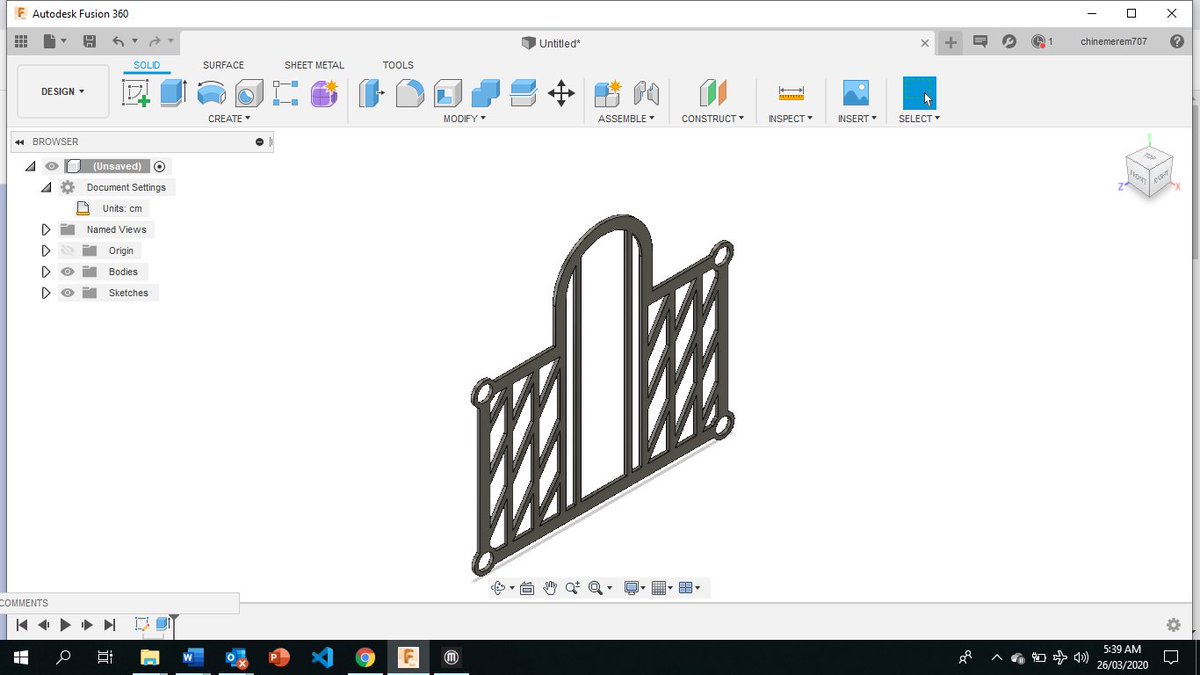
Task: Select the Pan hand tool
Action: 549,588
